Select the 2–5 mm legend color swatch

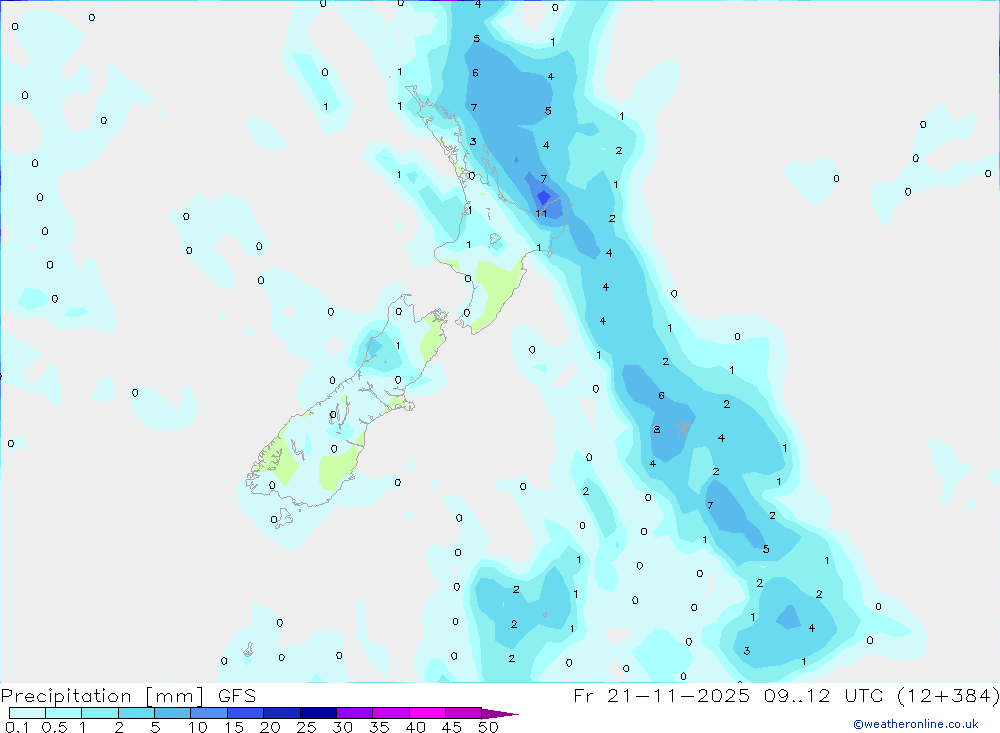click(136, 713)
